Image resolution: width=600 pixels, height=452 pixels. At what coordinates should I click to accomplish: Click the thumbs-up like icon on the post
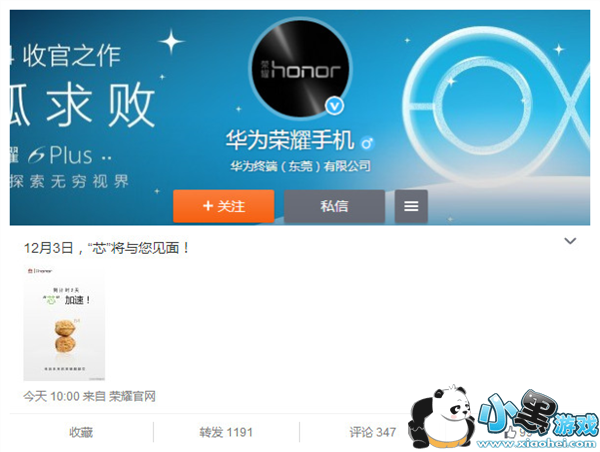click(x=510, y=433)
